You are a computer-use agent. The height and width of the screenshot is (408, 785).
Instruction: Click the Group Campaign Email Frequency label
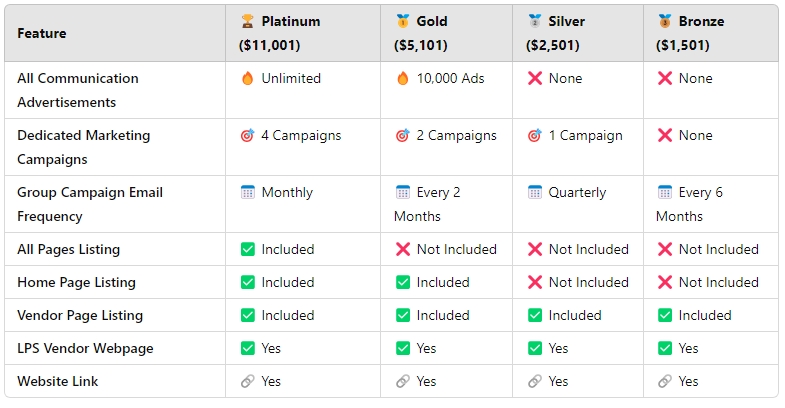[x=90, y=204]
